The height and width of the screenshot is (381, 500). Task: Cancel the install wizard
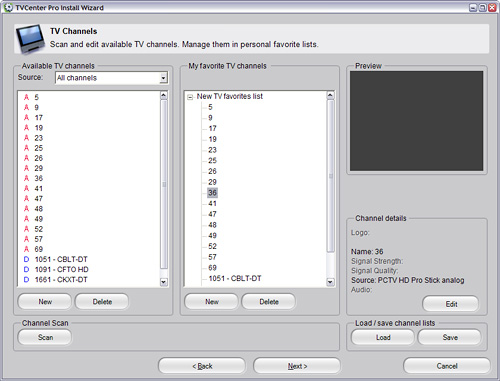[x=447, y=366]
